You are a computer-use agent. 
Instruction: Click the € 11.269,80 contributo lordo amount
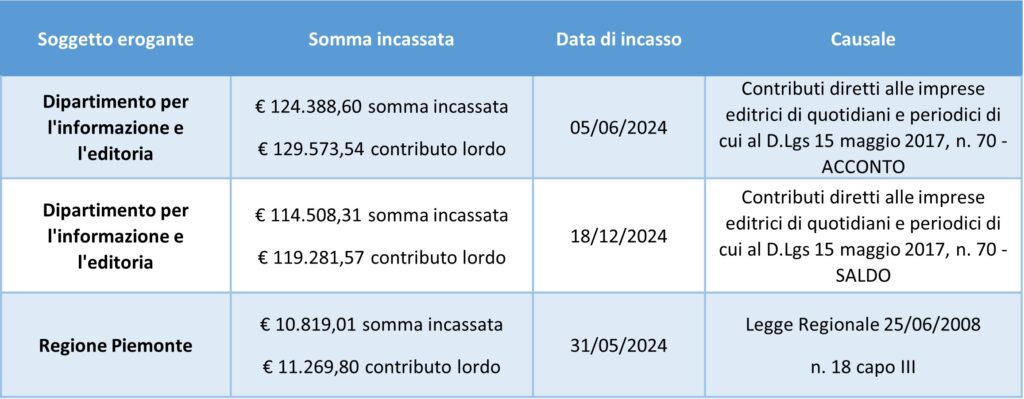[381, 365]
